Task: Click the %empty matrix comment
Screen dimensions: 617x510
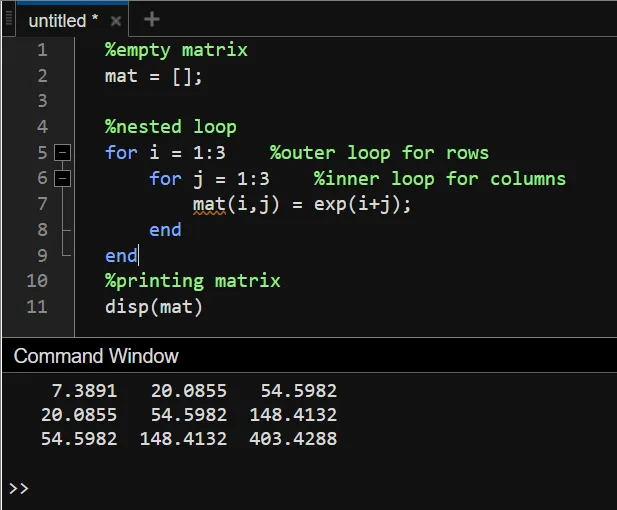Action: point(176,50)
